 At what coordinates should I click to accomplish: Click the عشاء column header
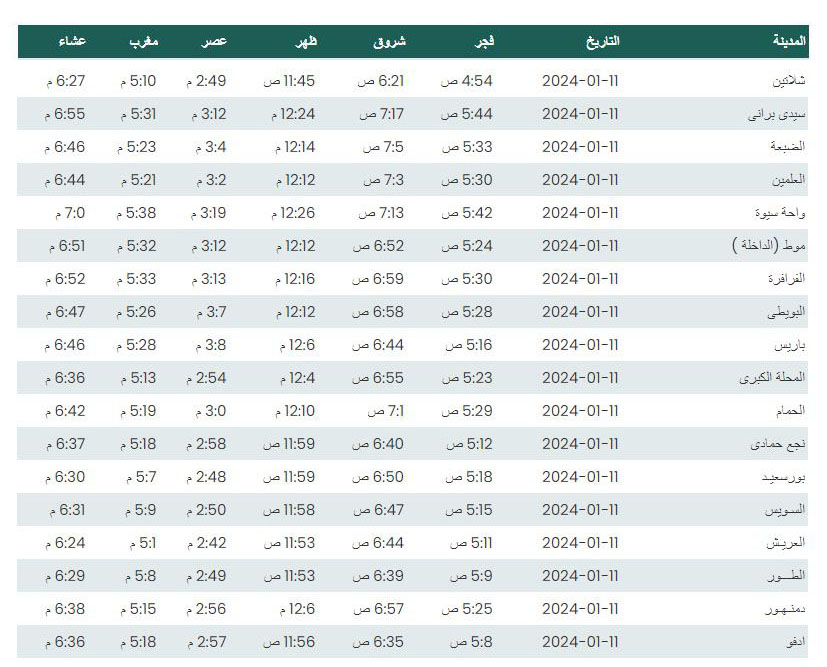click(x=72, y=41)
